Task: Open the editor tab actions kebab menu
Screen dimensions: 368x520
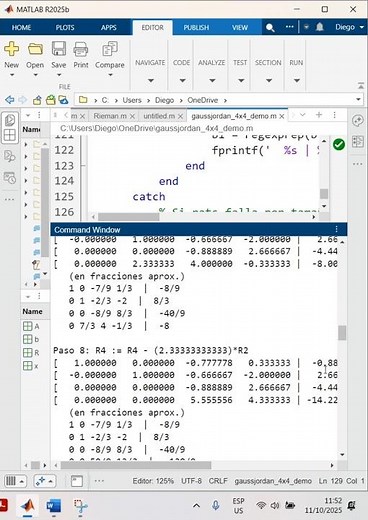Action: [334, 115]
